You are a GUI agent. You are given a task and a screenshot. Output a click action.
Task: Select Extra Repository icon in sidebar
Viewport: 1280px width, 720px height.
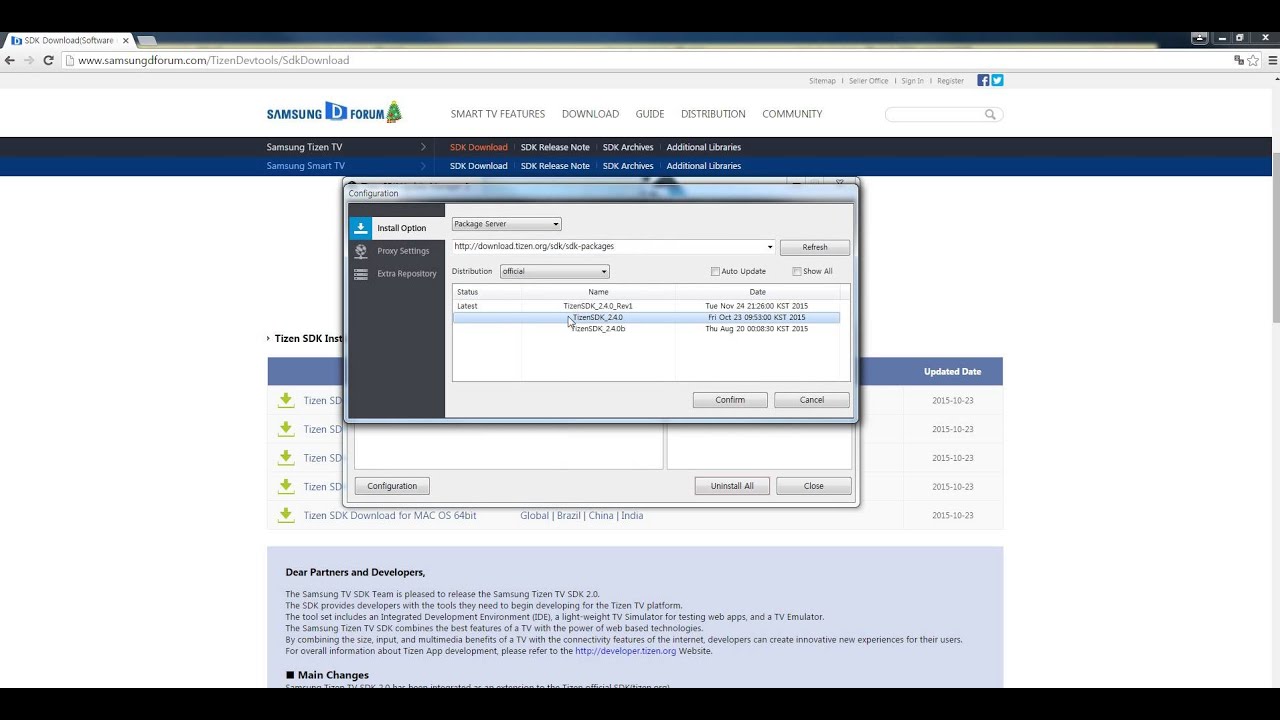tap(361, 273)
